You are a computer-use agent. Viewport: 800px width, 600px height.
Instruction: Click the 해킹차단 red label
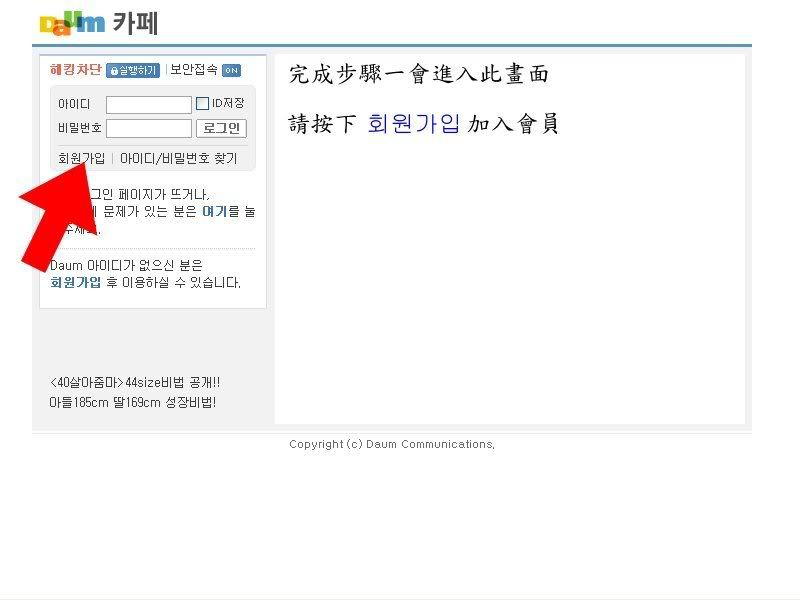tap(76, 70)
